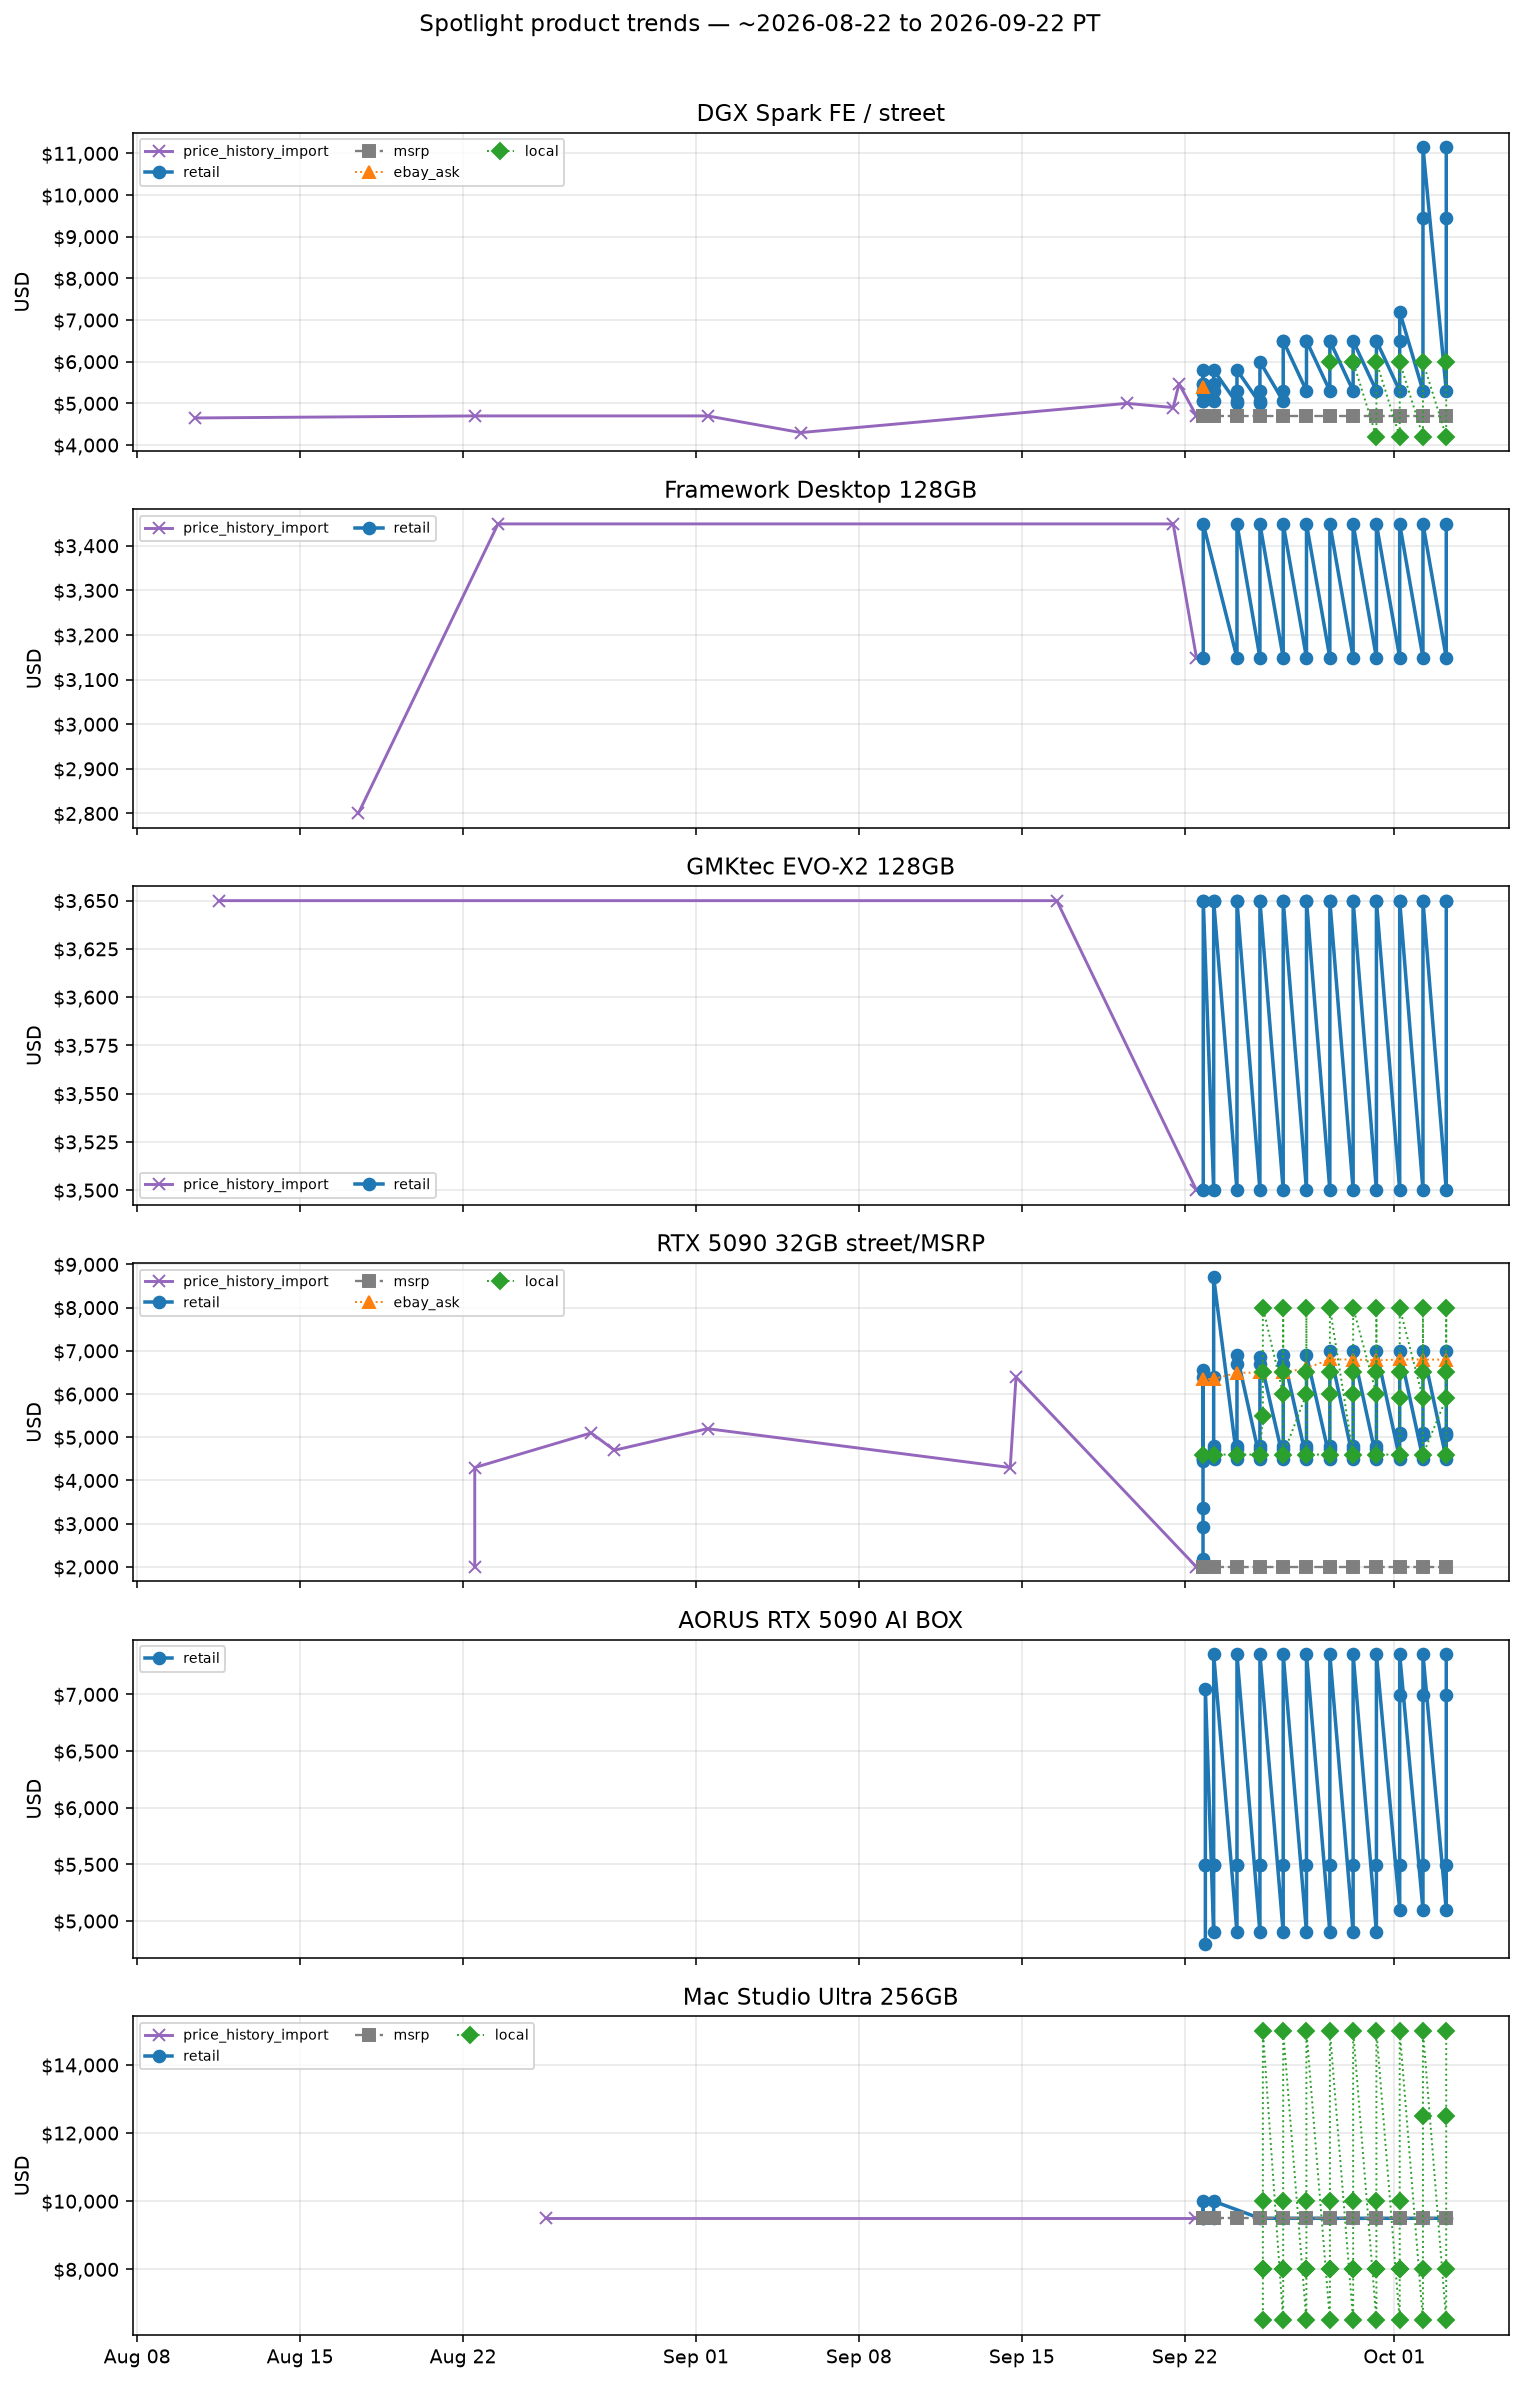The height and width of the screenshot is (2382, 1522).
Task: Click the 'Sep 22' x-axis date label
Action: pyautogui.click(x=1185, y=2357)
